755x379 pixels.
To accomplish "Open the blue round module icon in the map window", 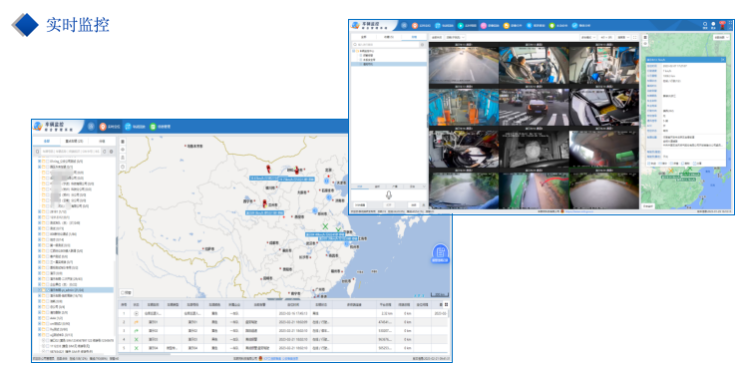I will point(128,126).
